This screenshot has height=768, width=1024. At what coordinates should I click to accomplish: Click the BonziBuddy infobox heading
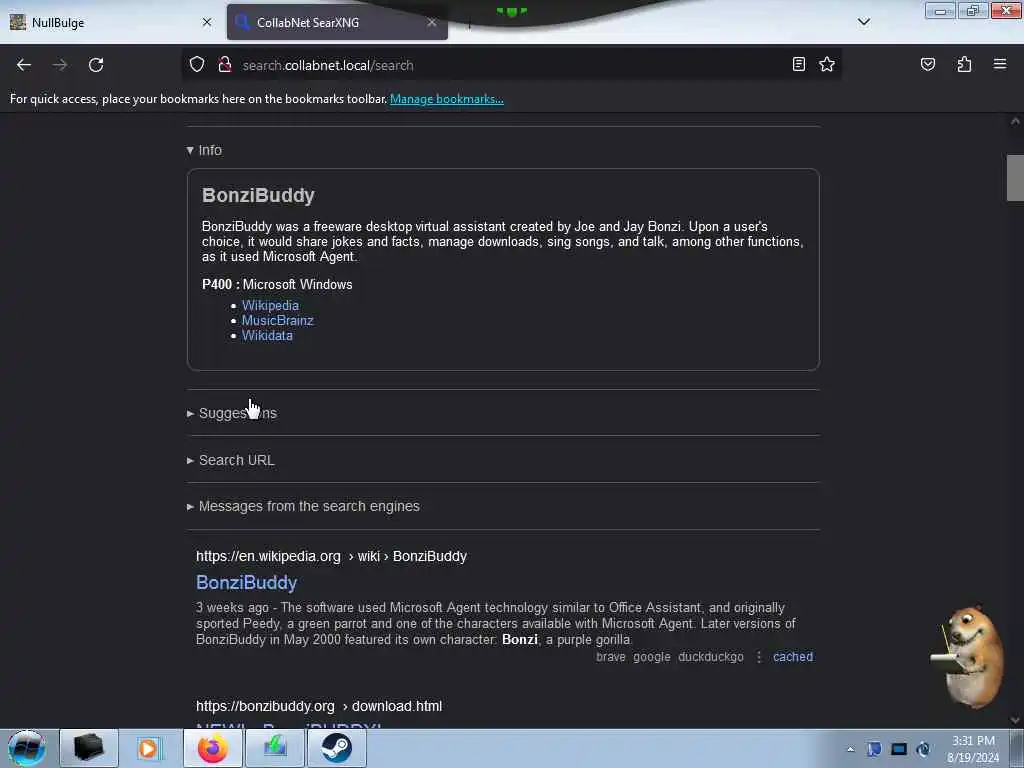[x=258, y=195]
